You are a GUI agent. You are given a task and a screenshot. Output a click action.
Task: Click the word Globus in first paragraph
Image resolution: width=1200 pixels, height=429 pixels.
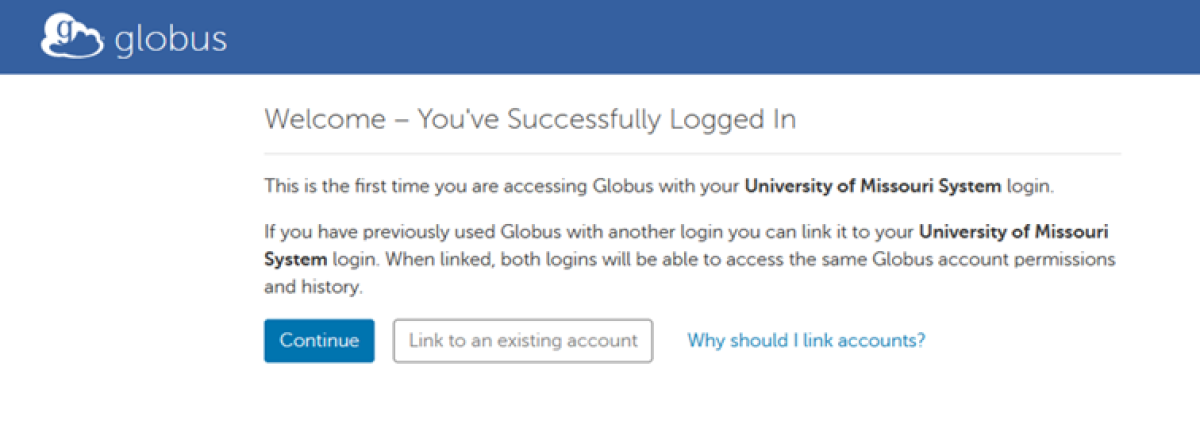(x=621, y=185)
